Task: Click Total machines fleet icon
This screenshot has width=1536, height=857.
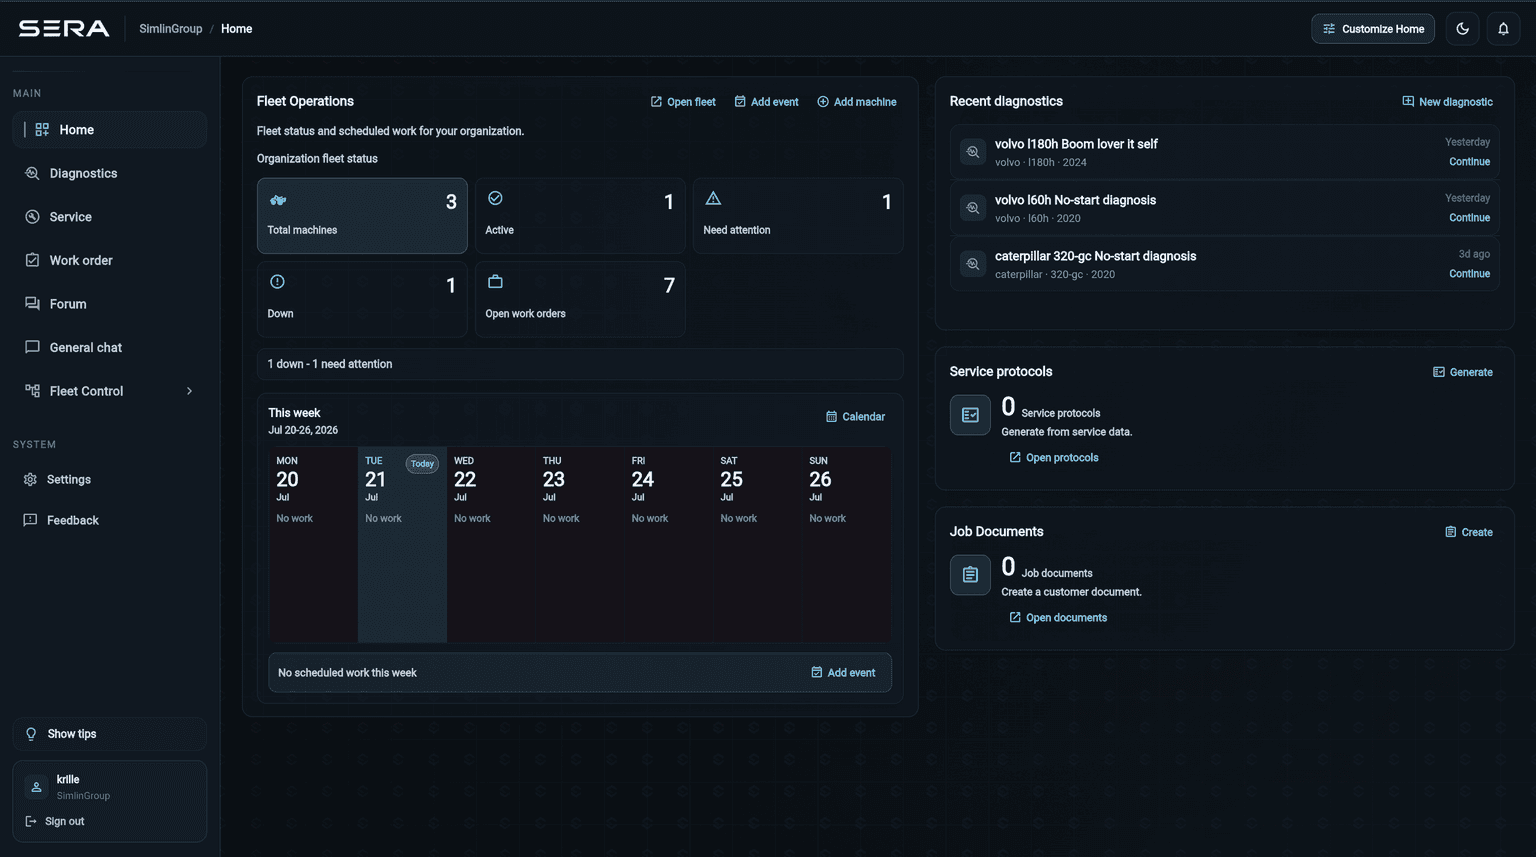Action: point(278,200)
